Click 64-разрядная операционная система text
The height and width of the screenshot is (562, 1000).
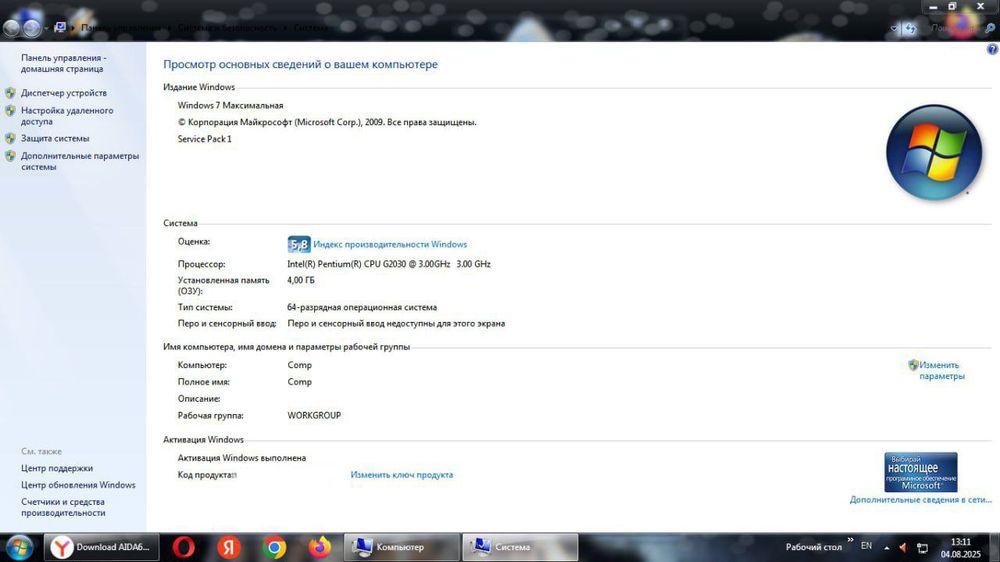point(362,307)
